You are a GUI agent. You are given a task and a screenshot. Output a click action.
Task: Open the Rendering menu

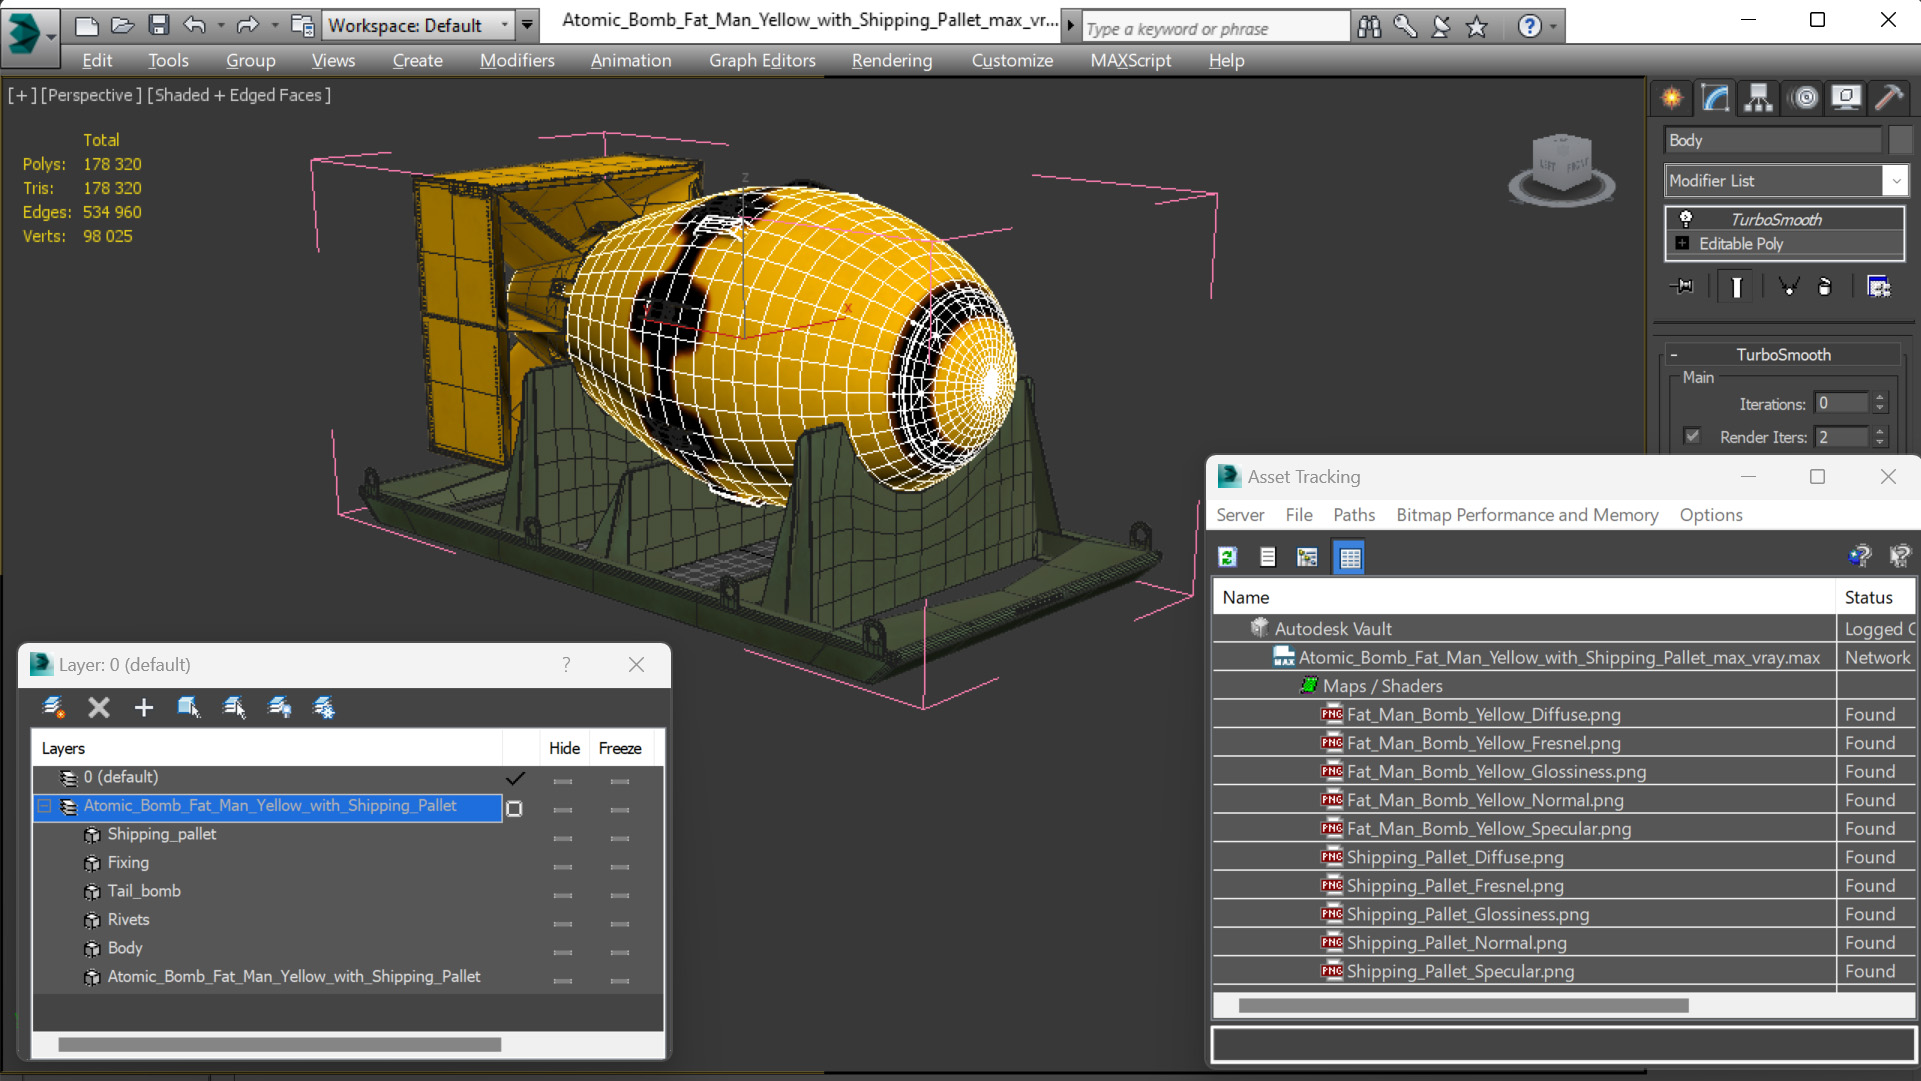pos(892,60)
